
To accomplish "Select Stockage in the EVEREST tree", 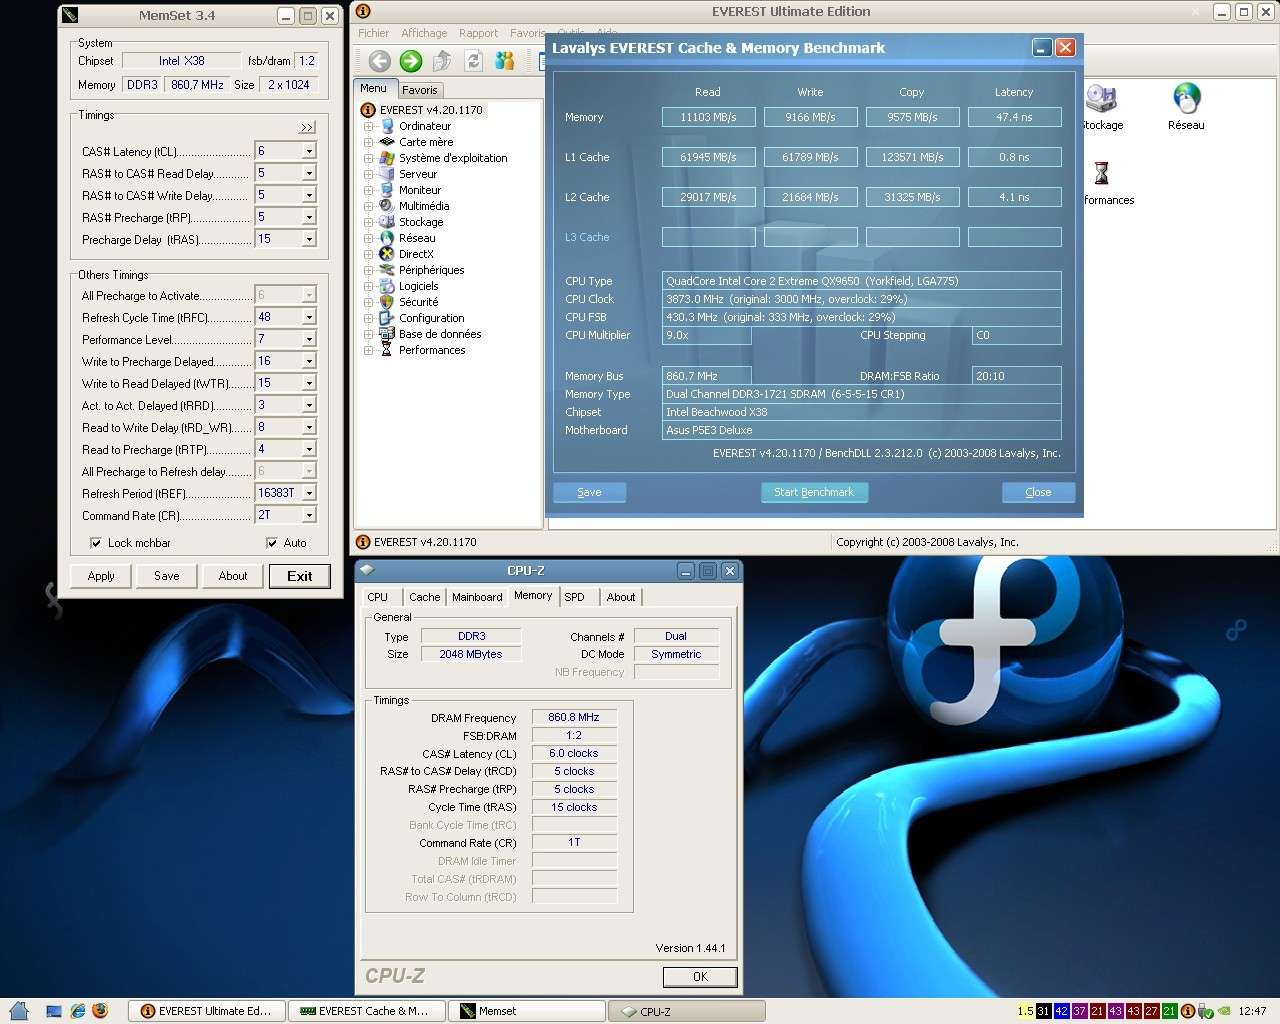I will pos(421,222).
